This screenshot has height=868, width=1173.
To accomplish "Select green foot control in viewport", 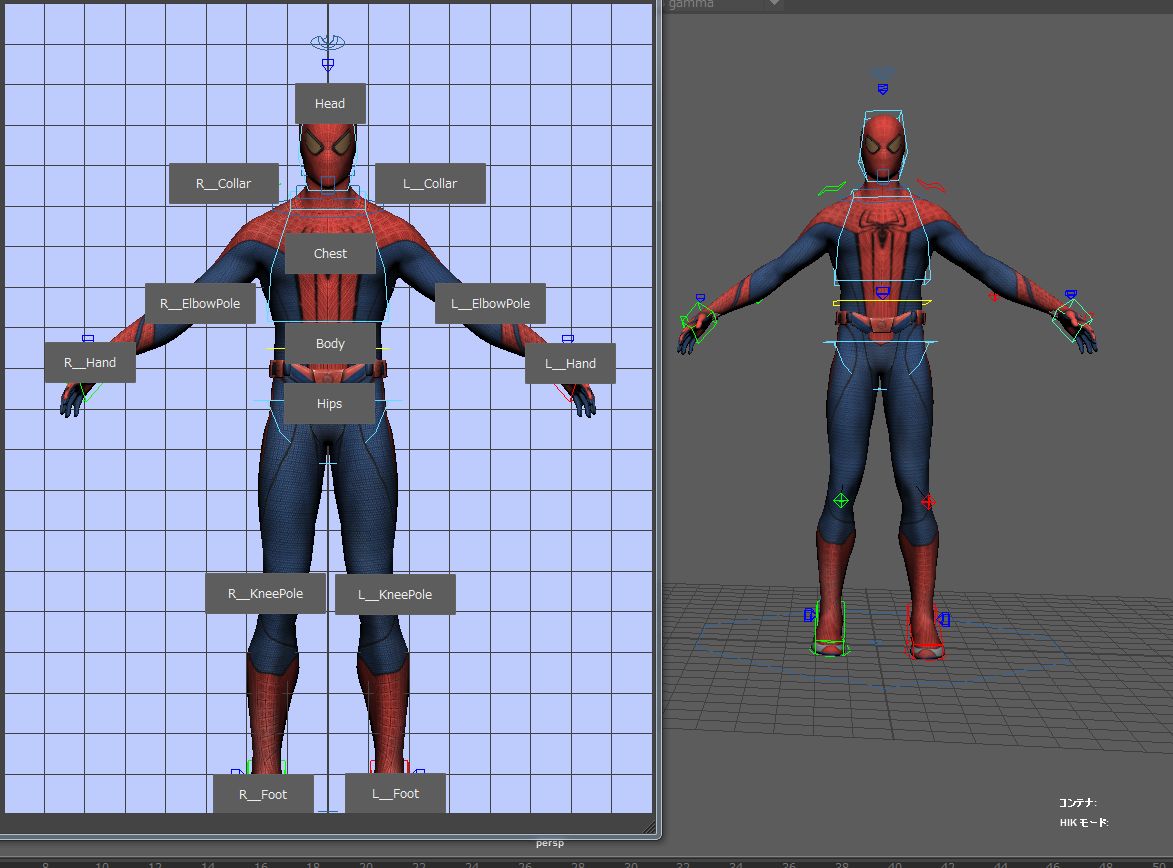I will 830,629.
